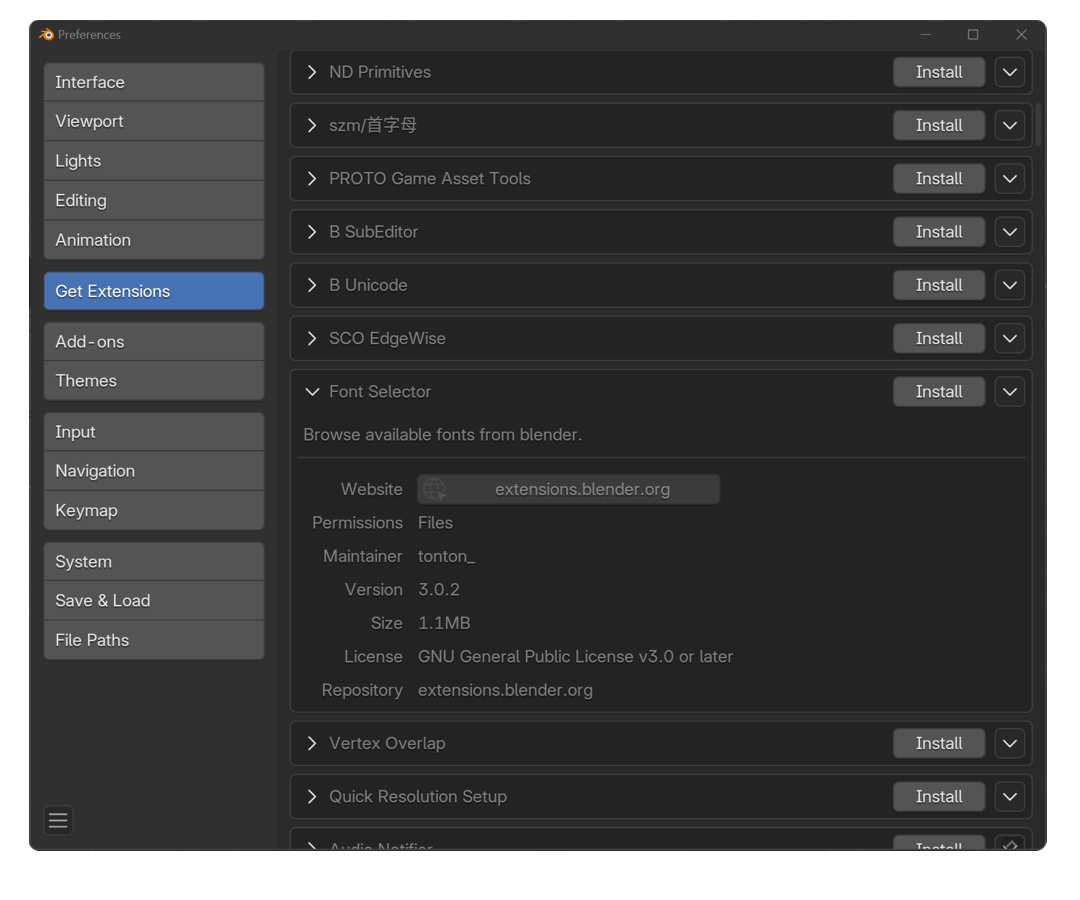1080x900 pixels.
Task: Click the extensions list scrollbar
Action: point(1039,125)
